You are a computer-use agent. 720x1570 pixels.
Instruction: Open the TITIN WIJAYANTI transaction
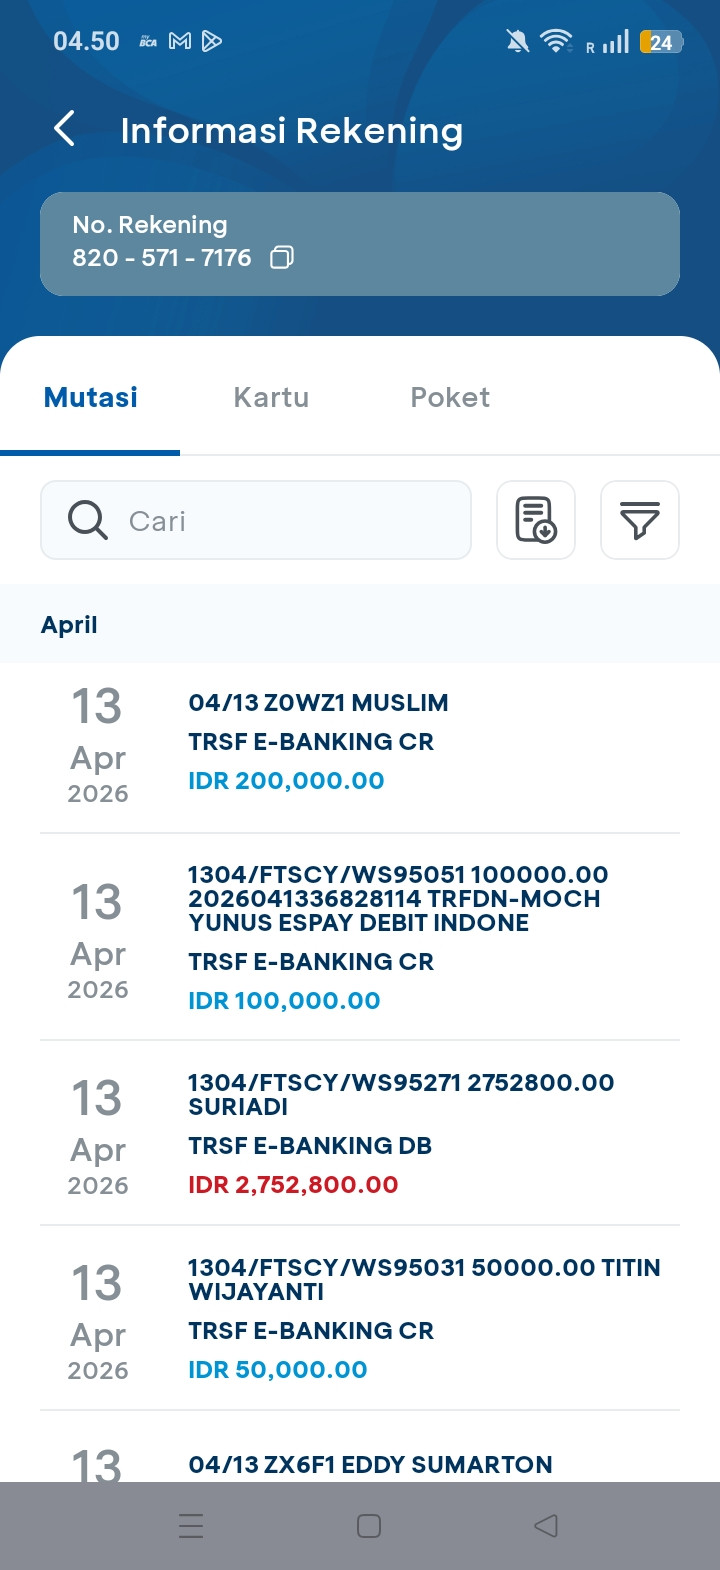click(x=360, y=1318)
